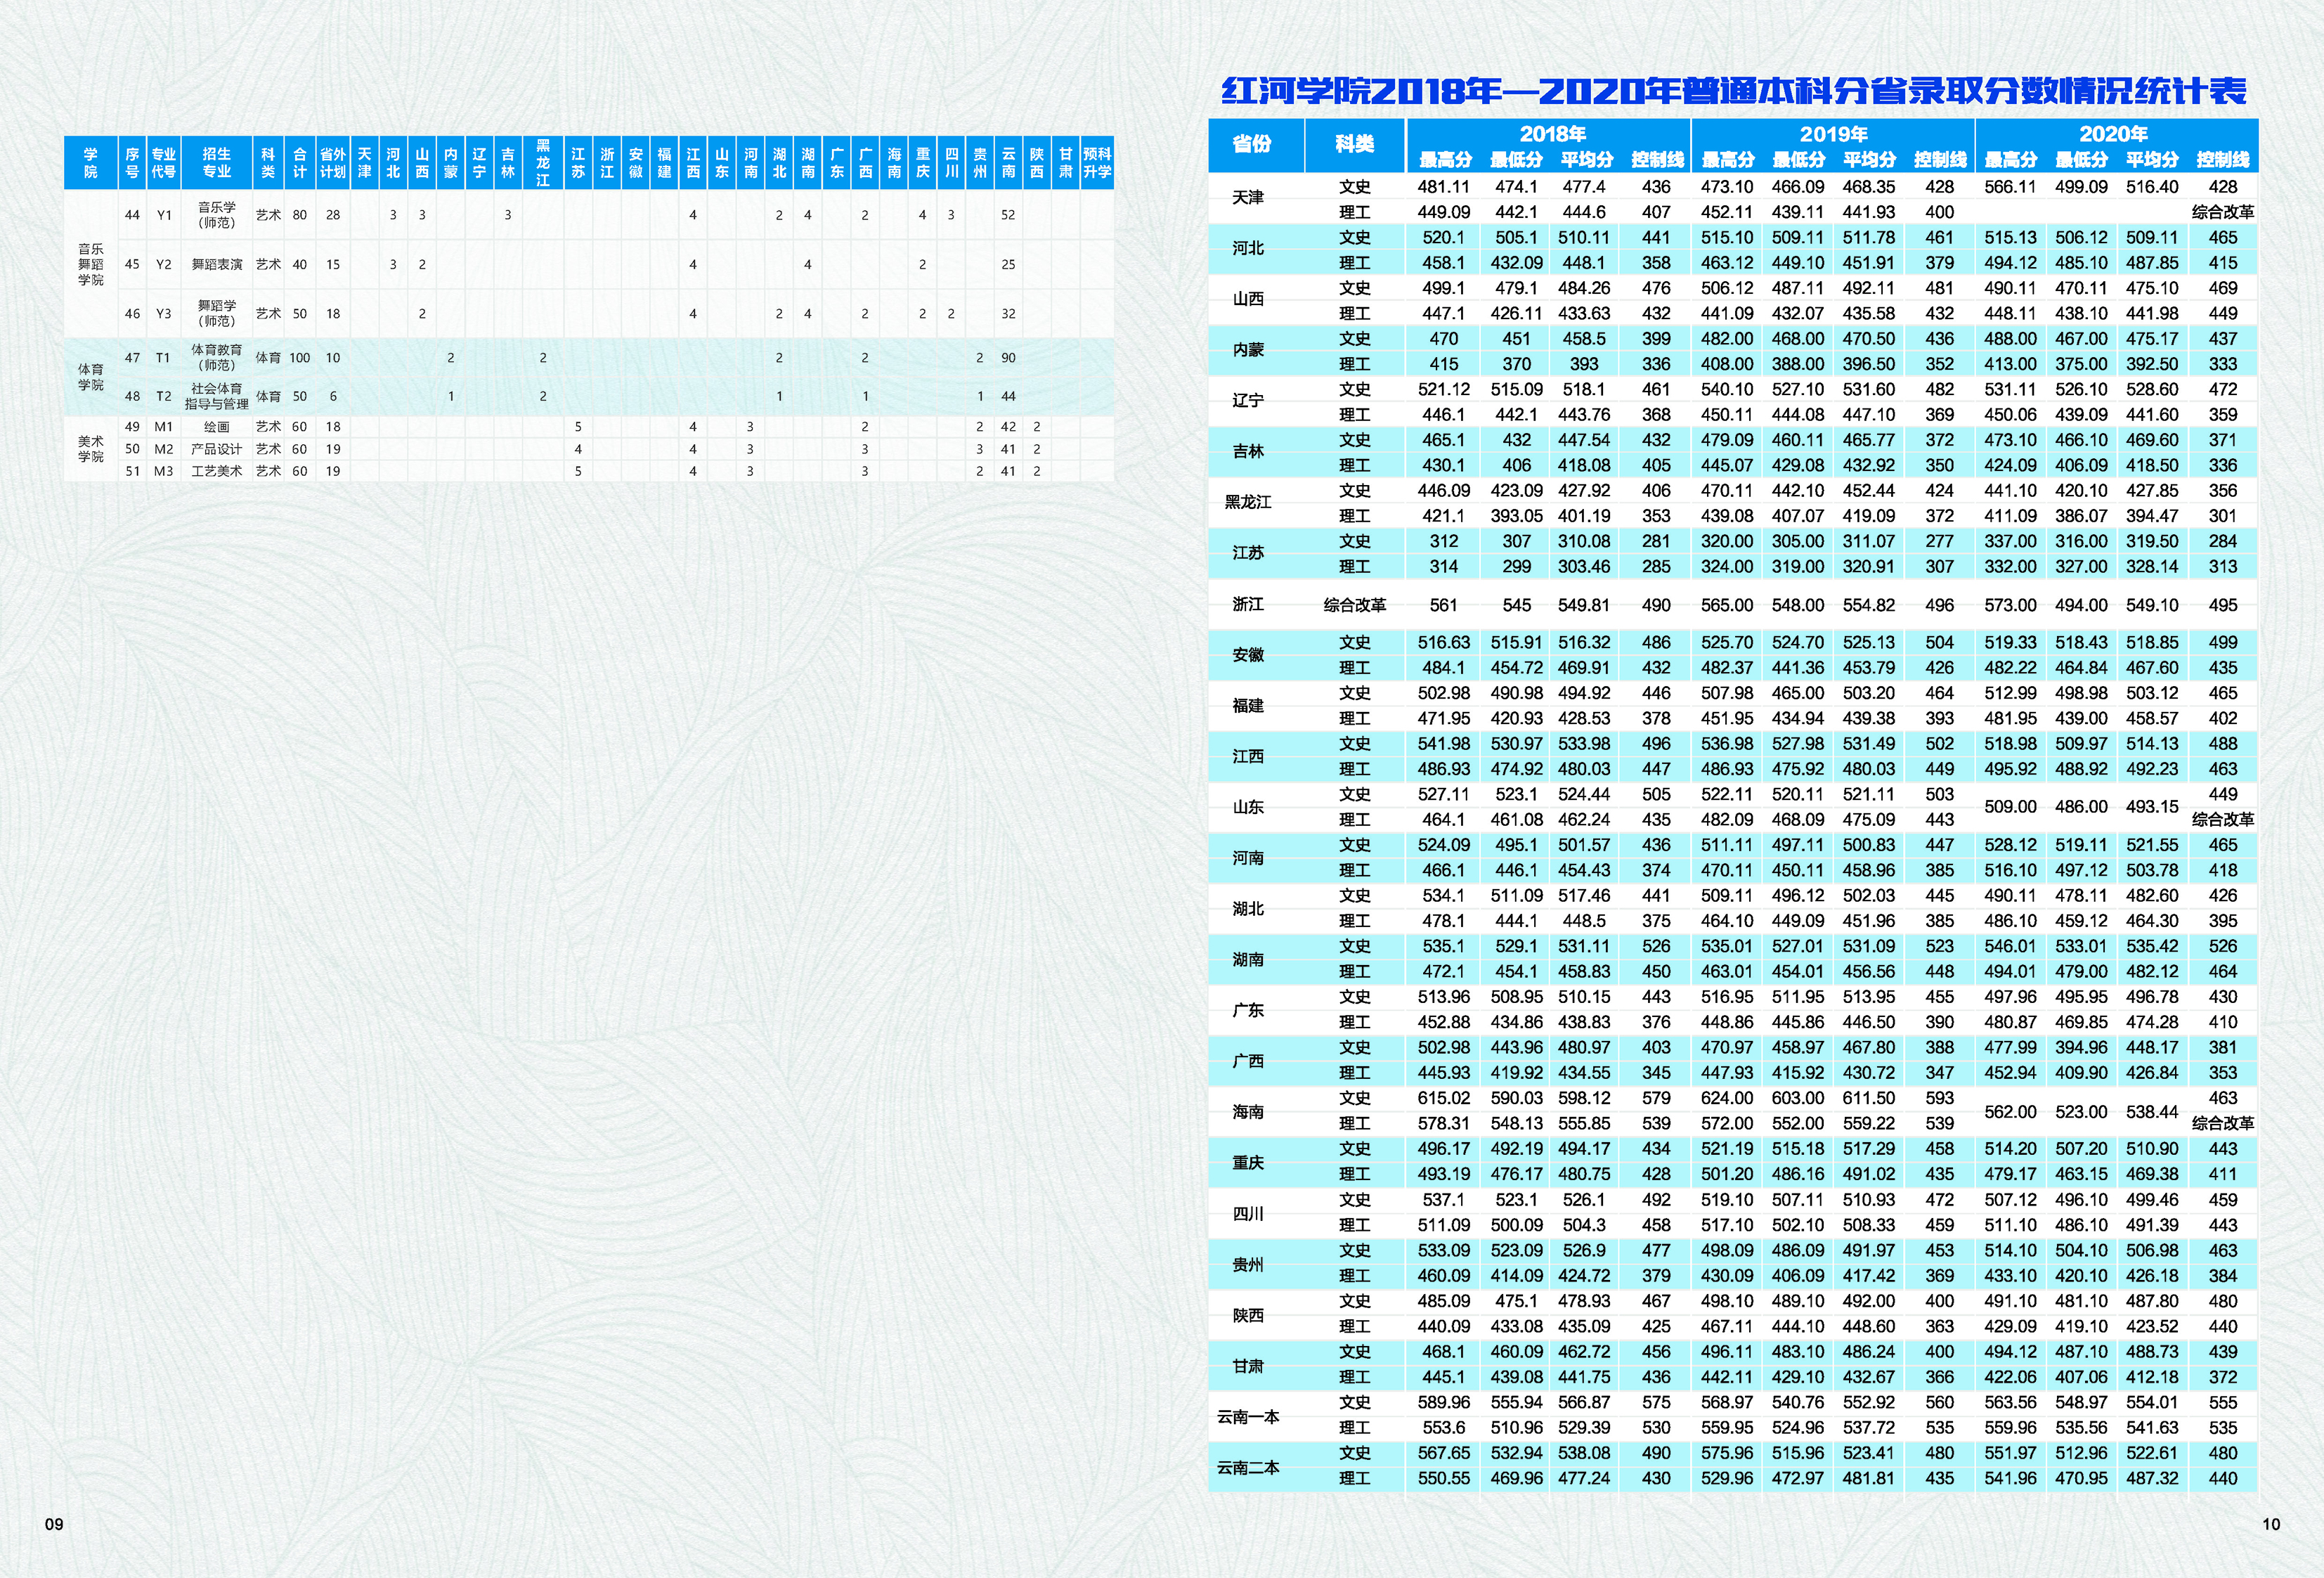Screen dimensions: 2324x1578
Task: Select the 2020年 column group header
Action: (2113, 134)
